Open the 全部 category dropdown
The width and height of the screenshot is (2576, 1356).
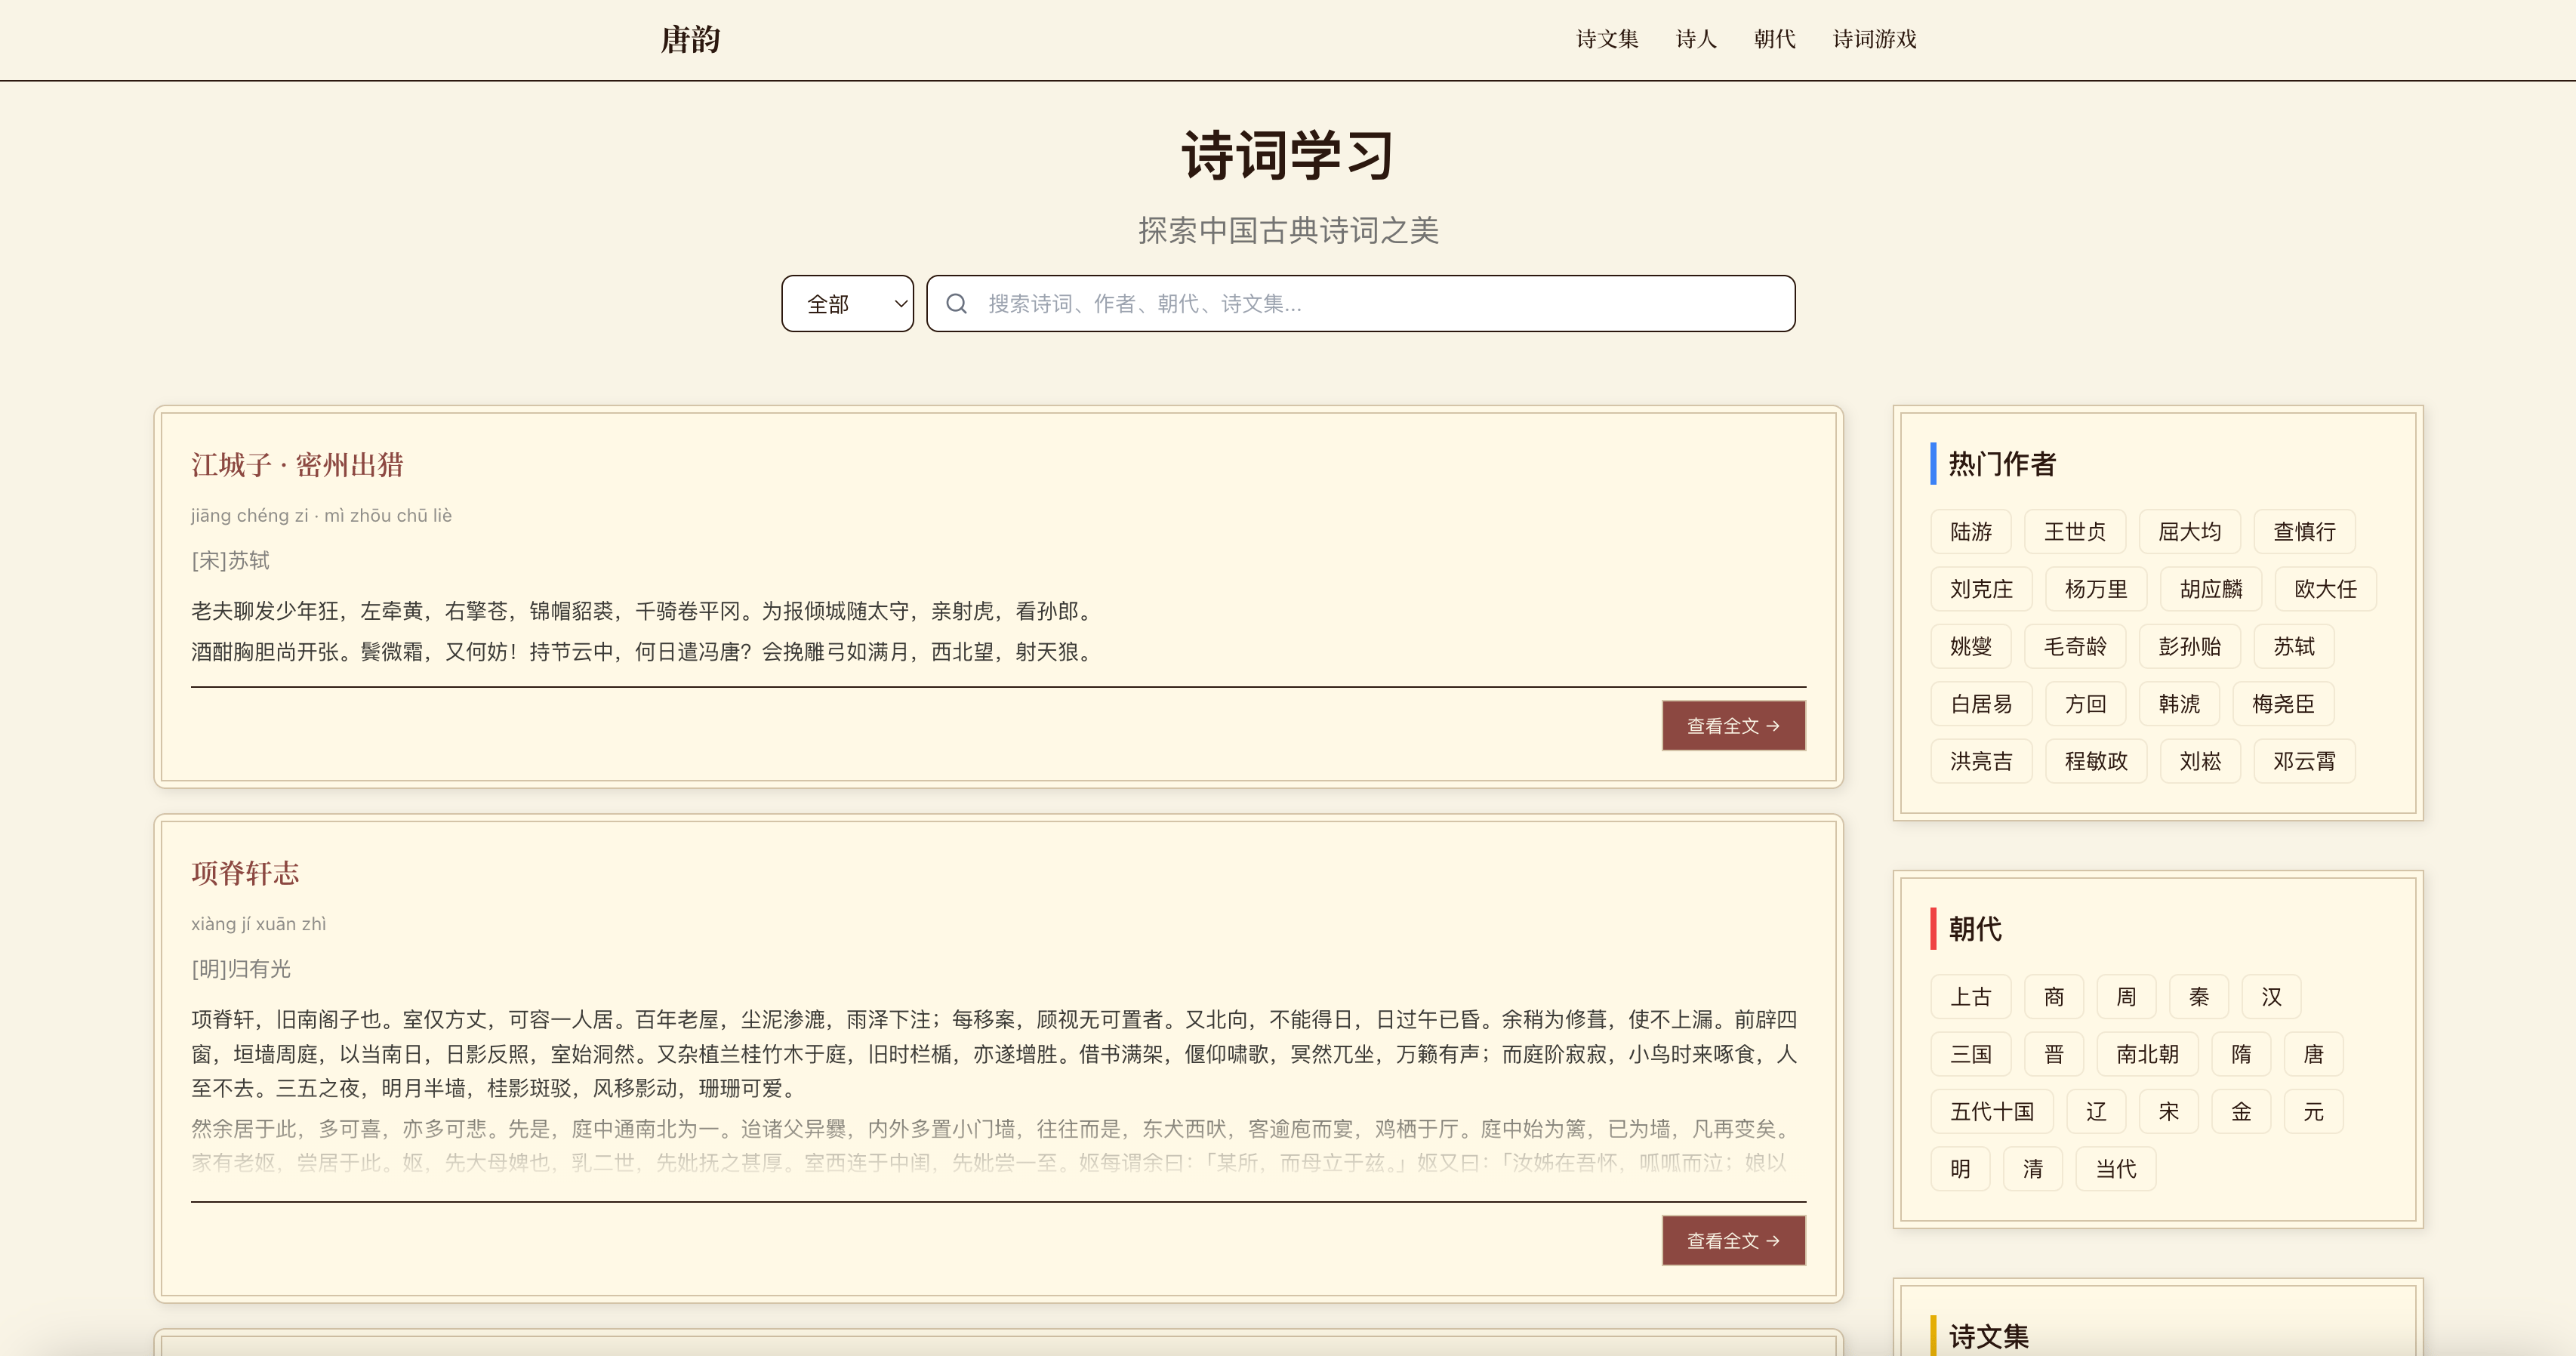(x=847, y=304)
